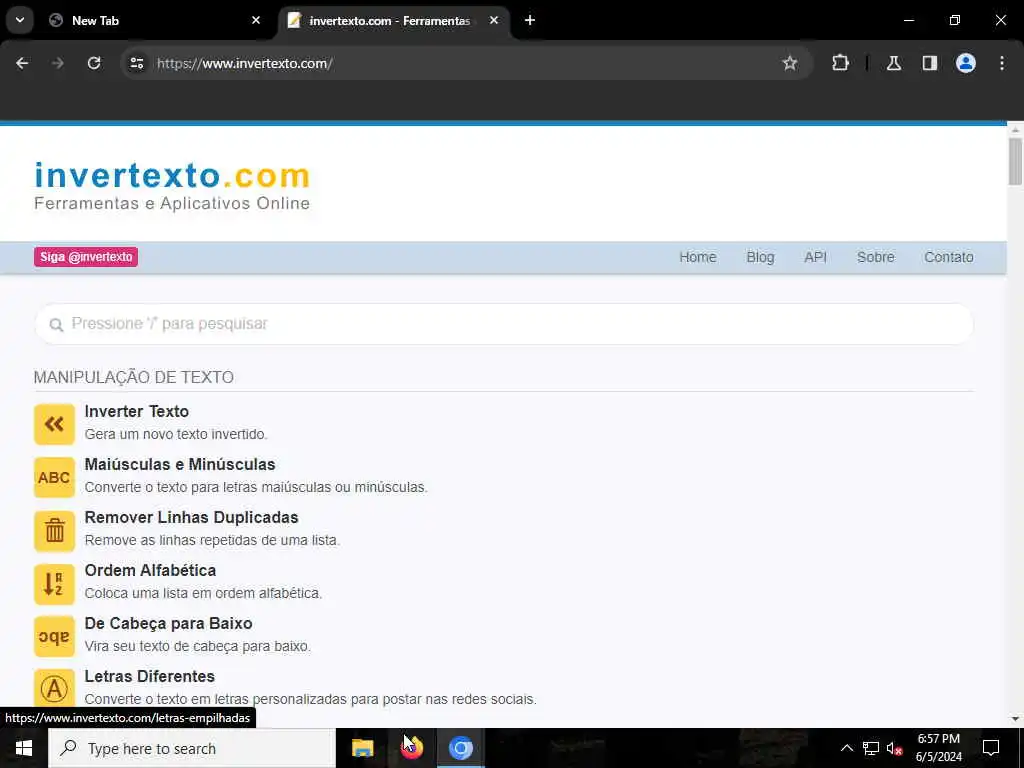This screenshot has width=1024, height=768.
Task: Click the scrollbar down arrow
Action: pos(1015,719)
